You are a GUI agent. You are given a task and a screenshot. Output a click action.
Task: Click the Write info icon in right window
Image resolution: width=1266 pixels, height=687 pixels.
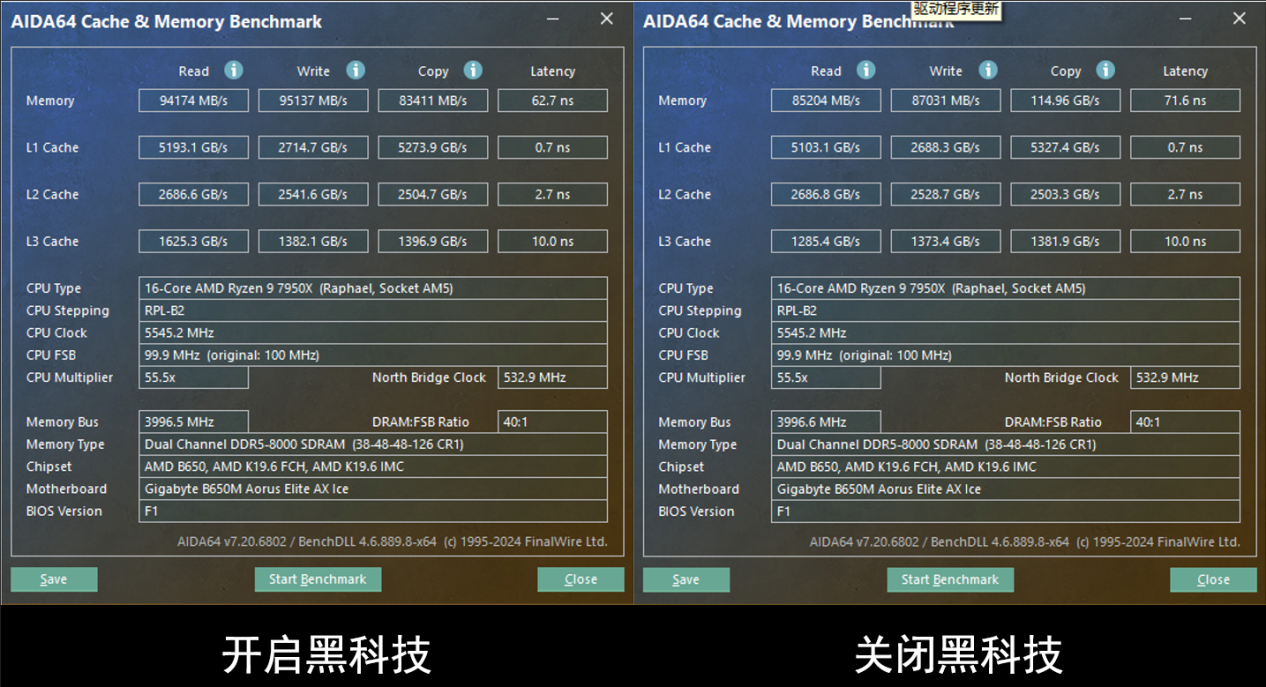pyautogui.click(x=988, y=70)
